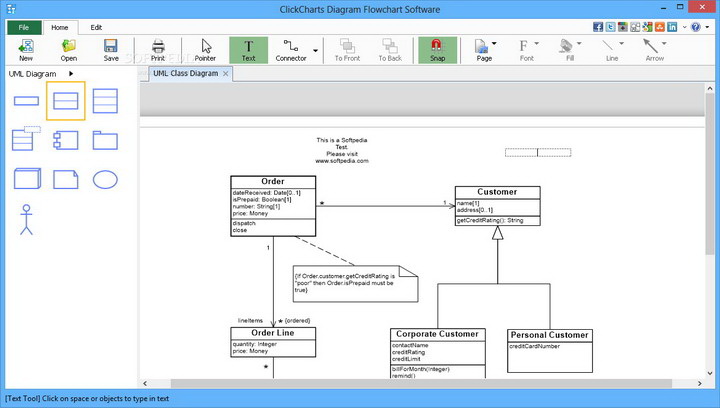Viewport: 720px width, 408px height.
Task: Click the generalization triangle under Customer
Action: click(497, 233)
